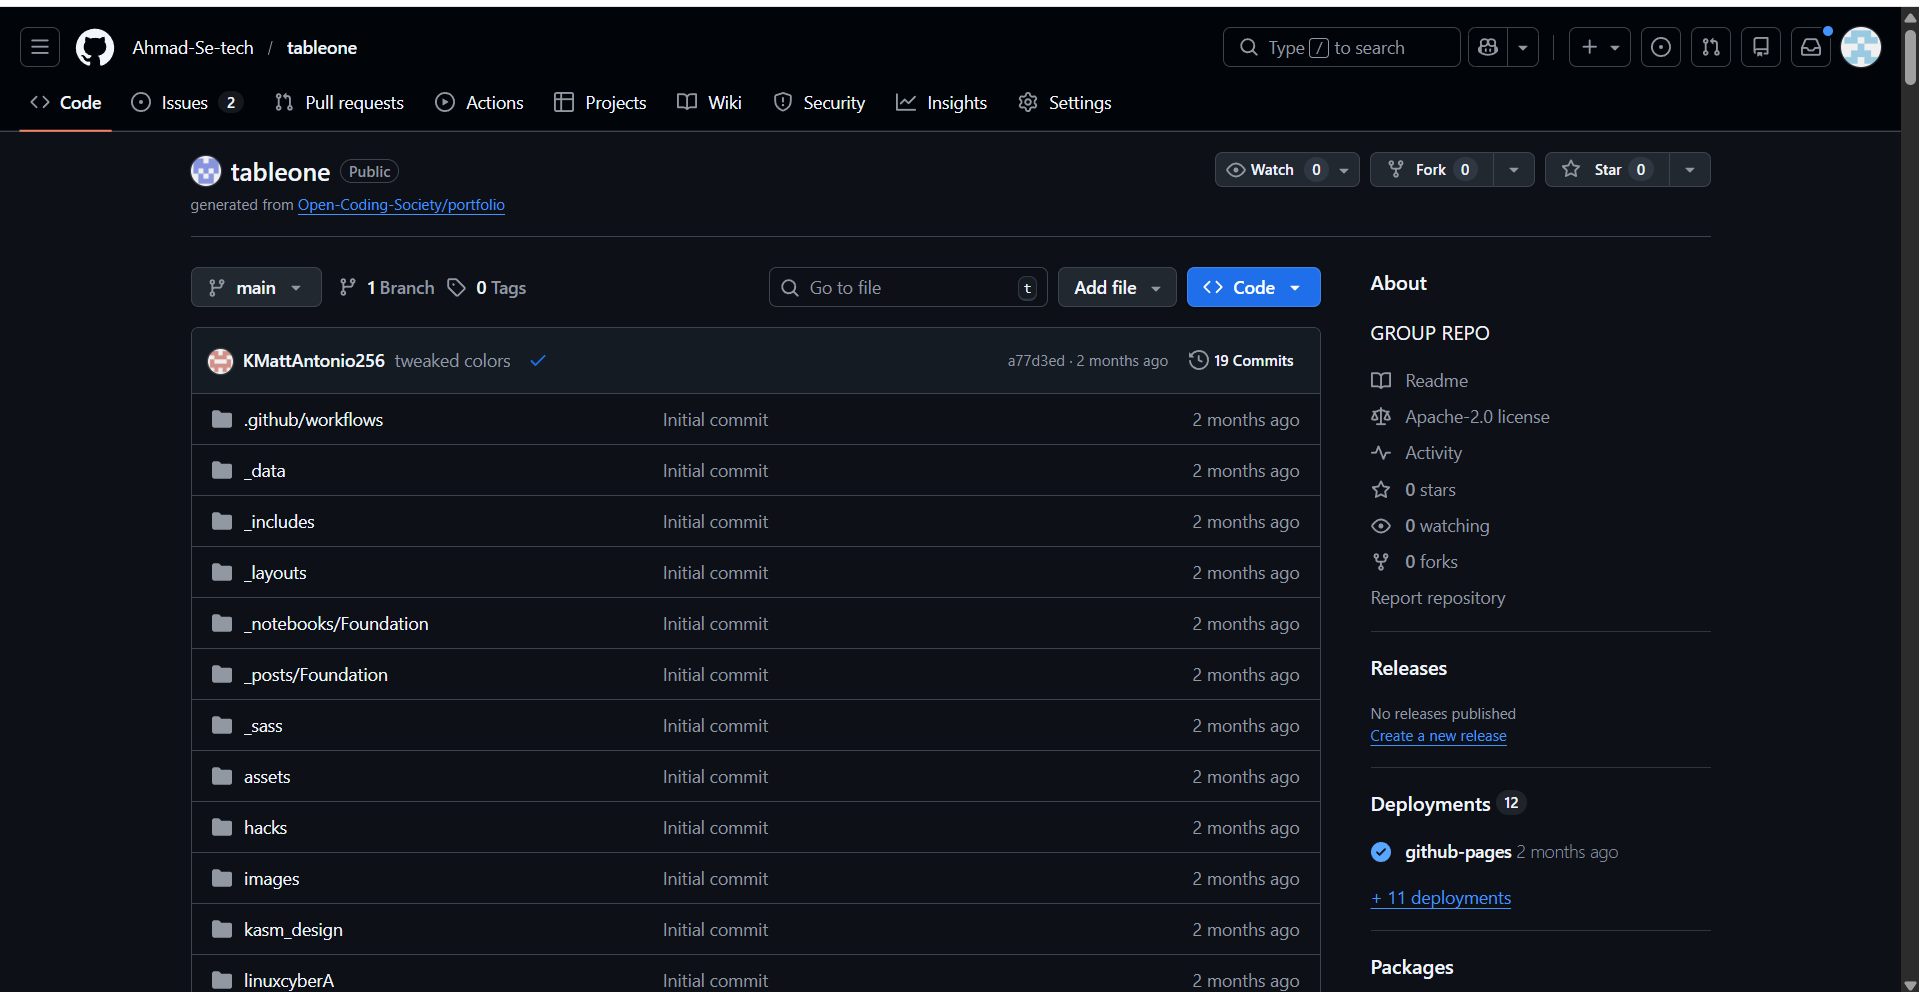Screen dimensions: 1919x992
Task: Fork this repository
Action: (x=1432, y=170)
